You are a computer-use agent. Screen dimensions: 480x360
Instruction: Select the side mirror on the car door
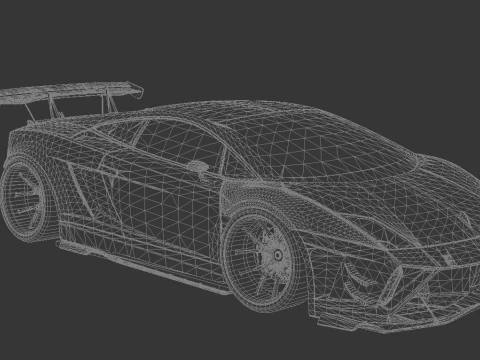coord(197,166)
